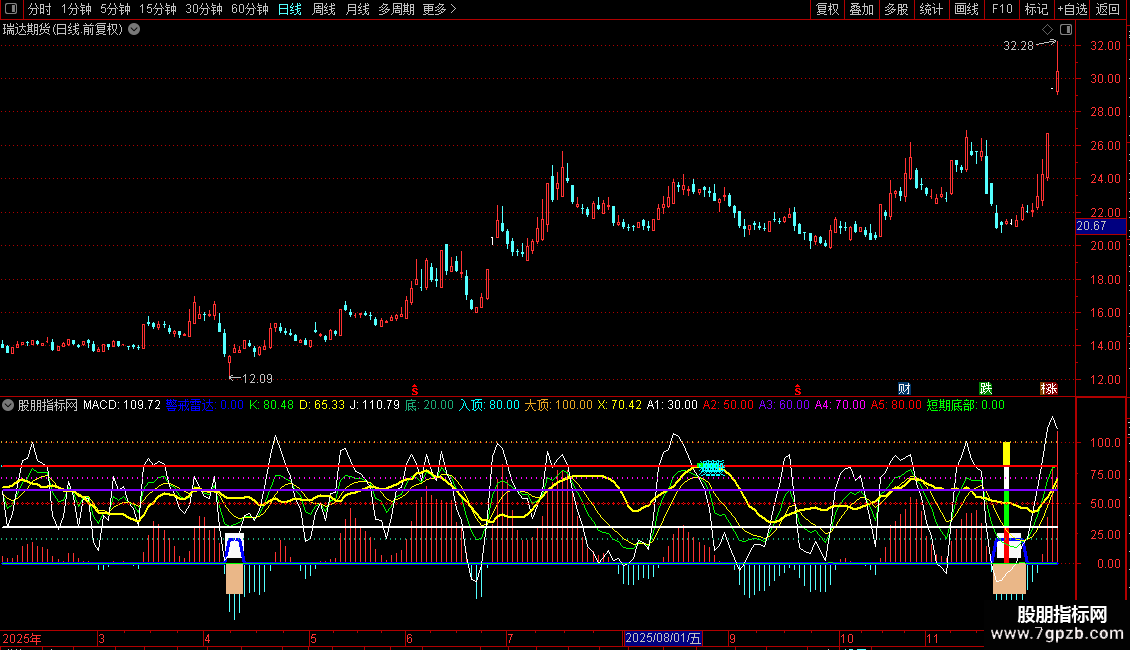
Task: Expand the 股朋指标网 indicator dropdown arrow
Action: pyautogui.click(x=9, y=406)
